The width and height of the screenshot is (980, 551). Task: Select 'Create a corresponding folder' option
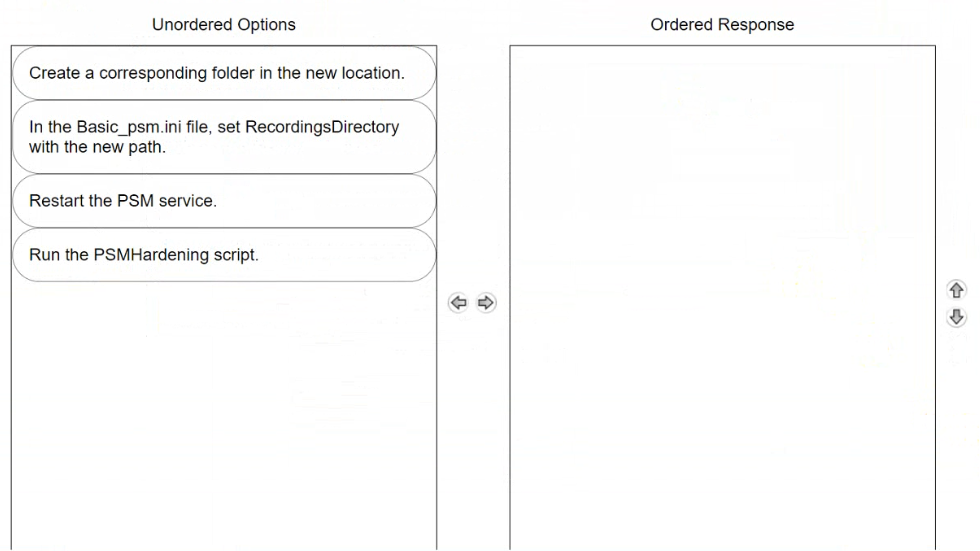[x=224, y=73]
